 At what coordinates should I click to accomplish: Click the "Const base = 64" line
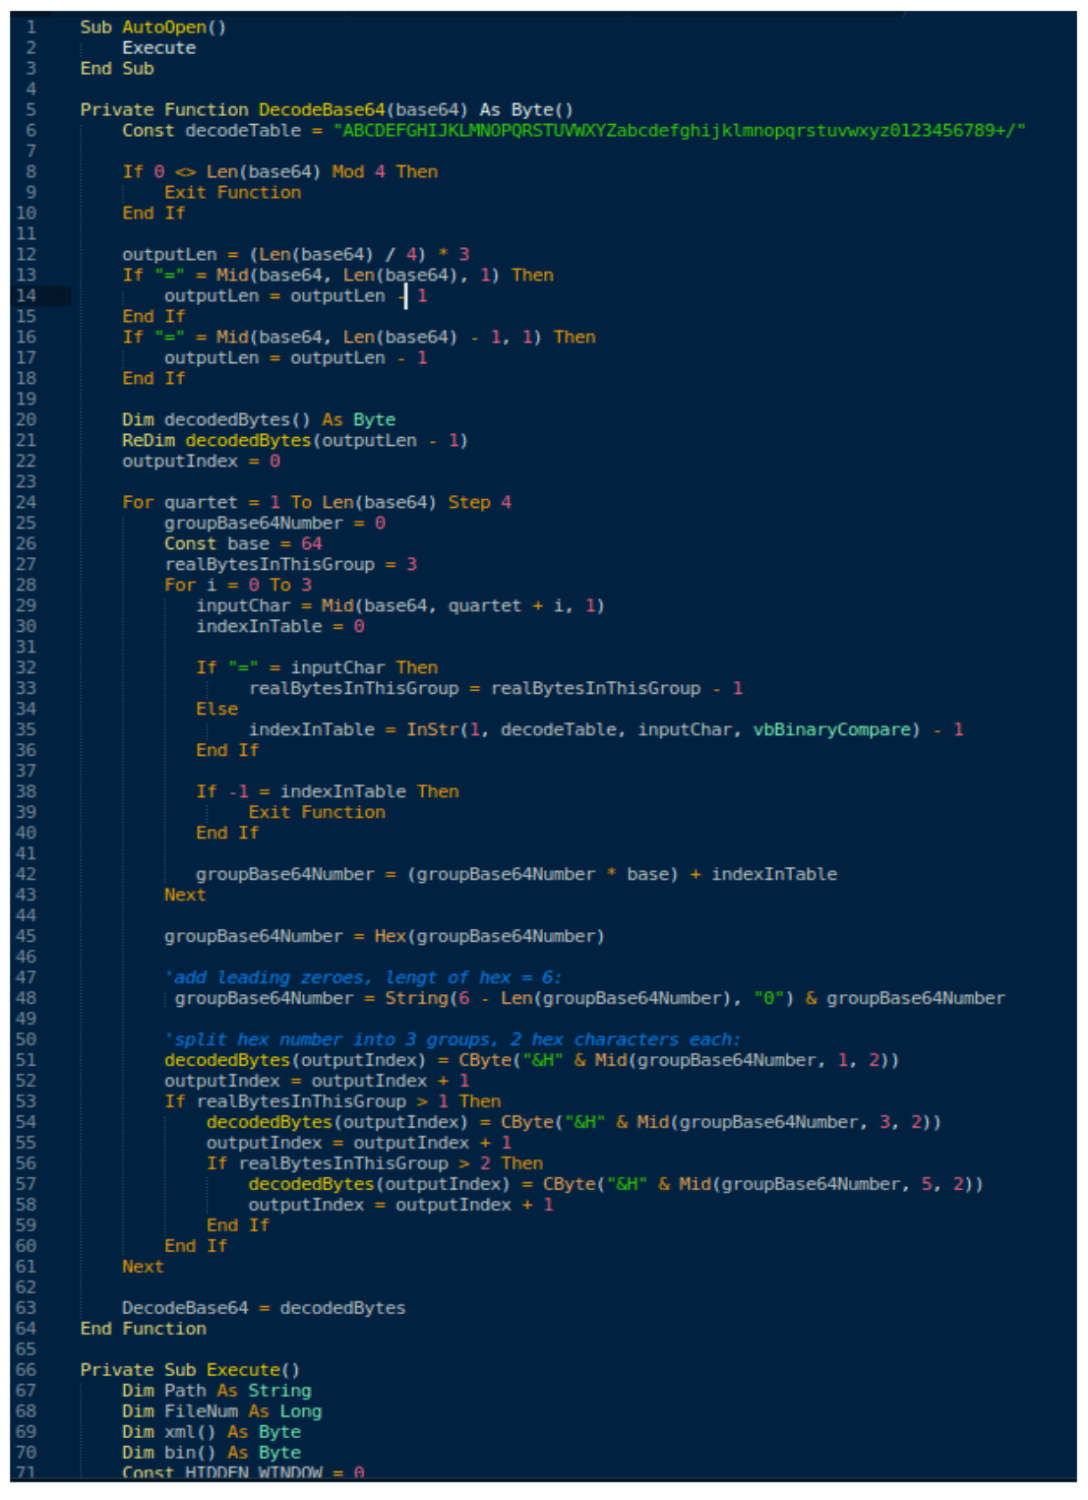pyautogui.click(x=243, y=544)
